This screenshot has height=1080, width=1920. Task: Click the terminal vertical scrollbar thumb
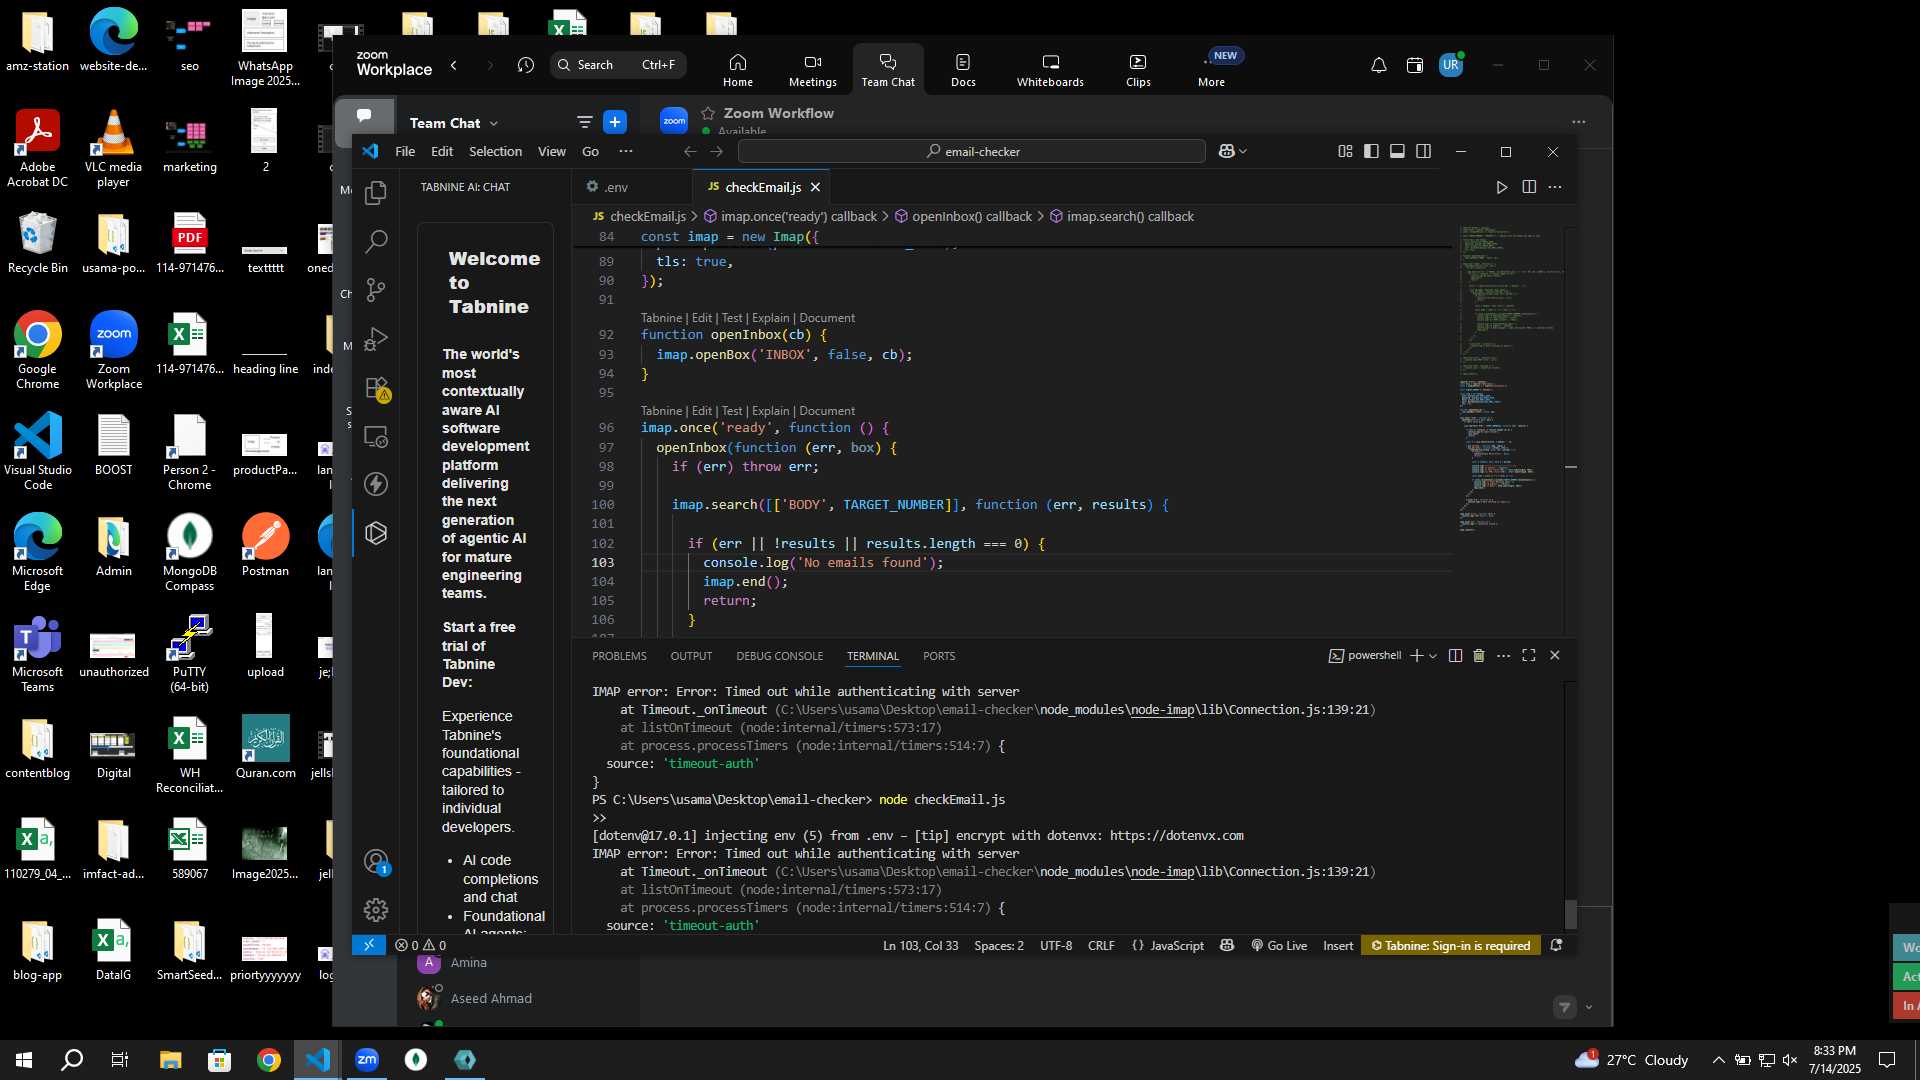click(x=1570, y=913)
